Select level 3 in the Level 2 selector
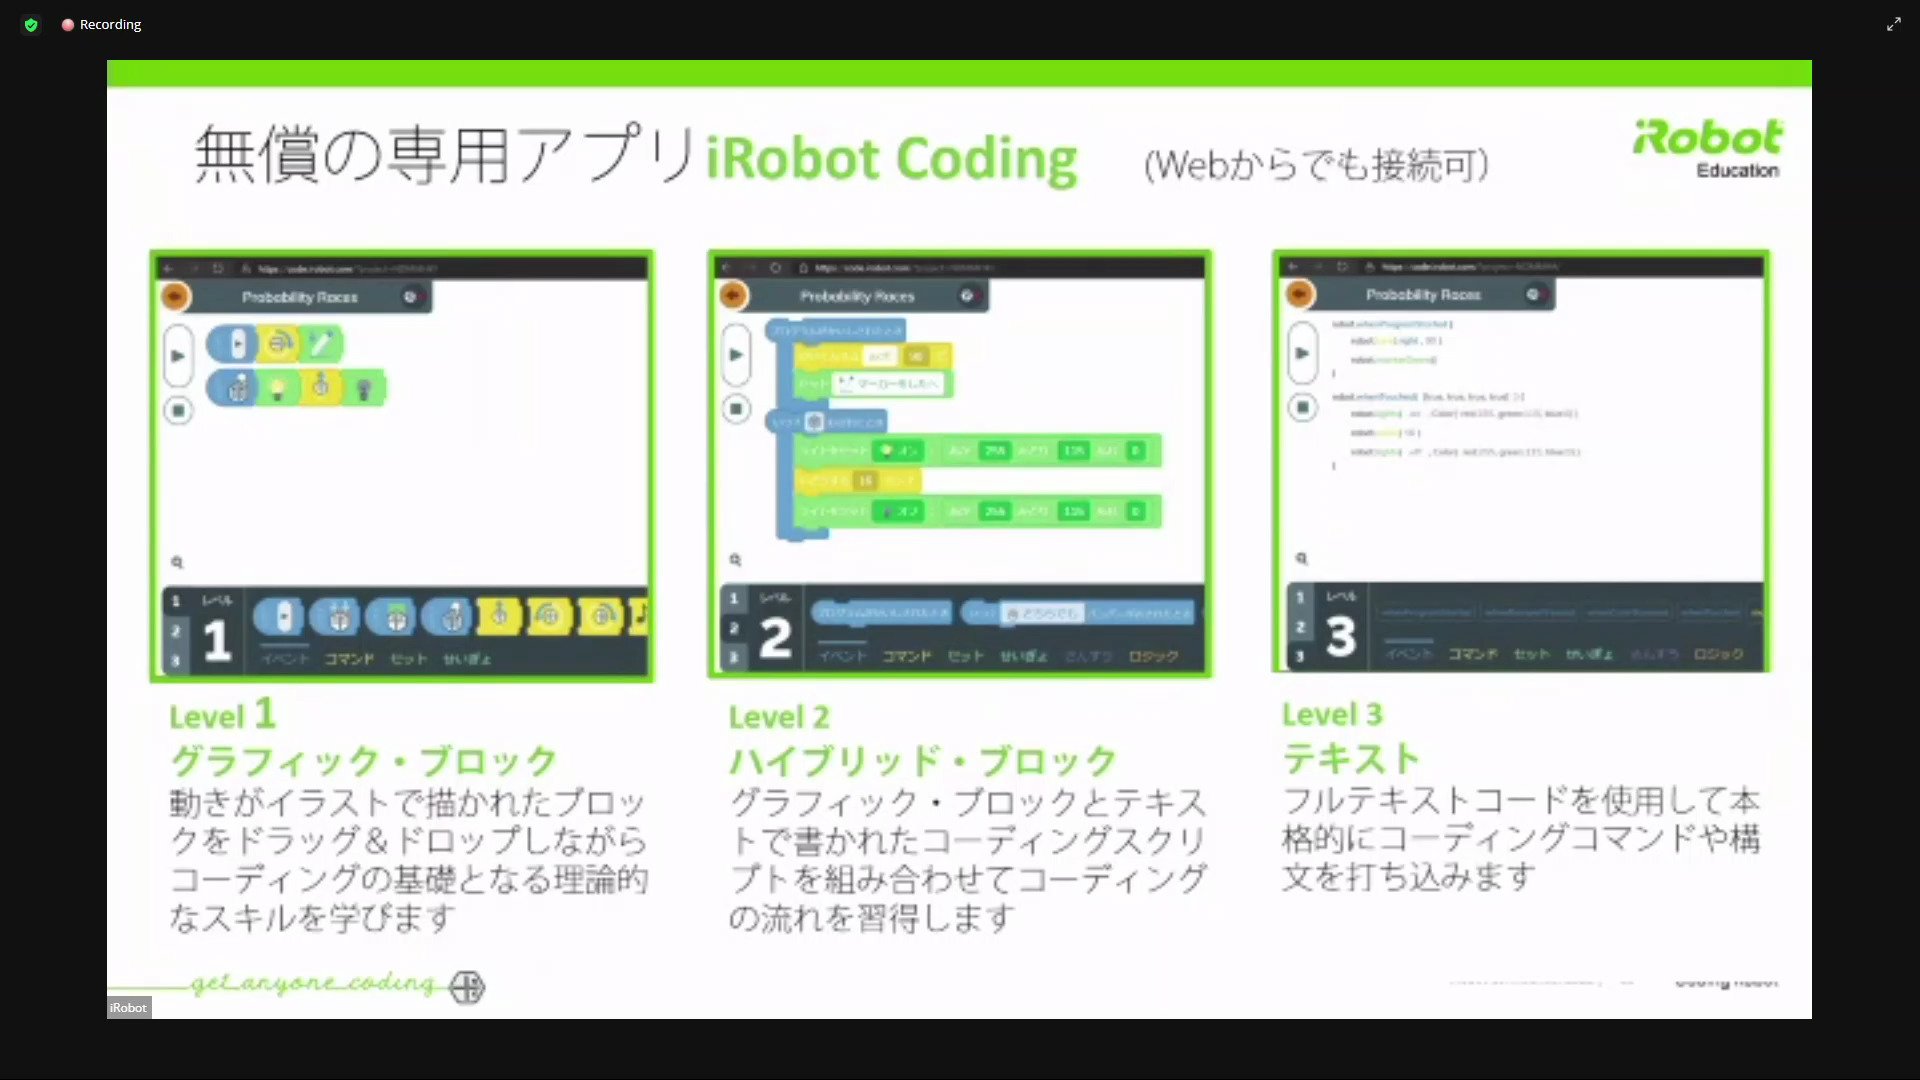This screenshot has width=1920, height=1080. [x=733, y=657]
